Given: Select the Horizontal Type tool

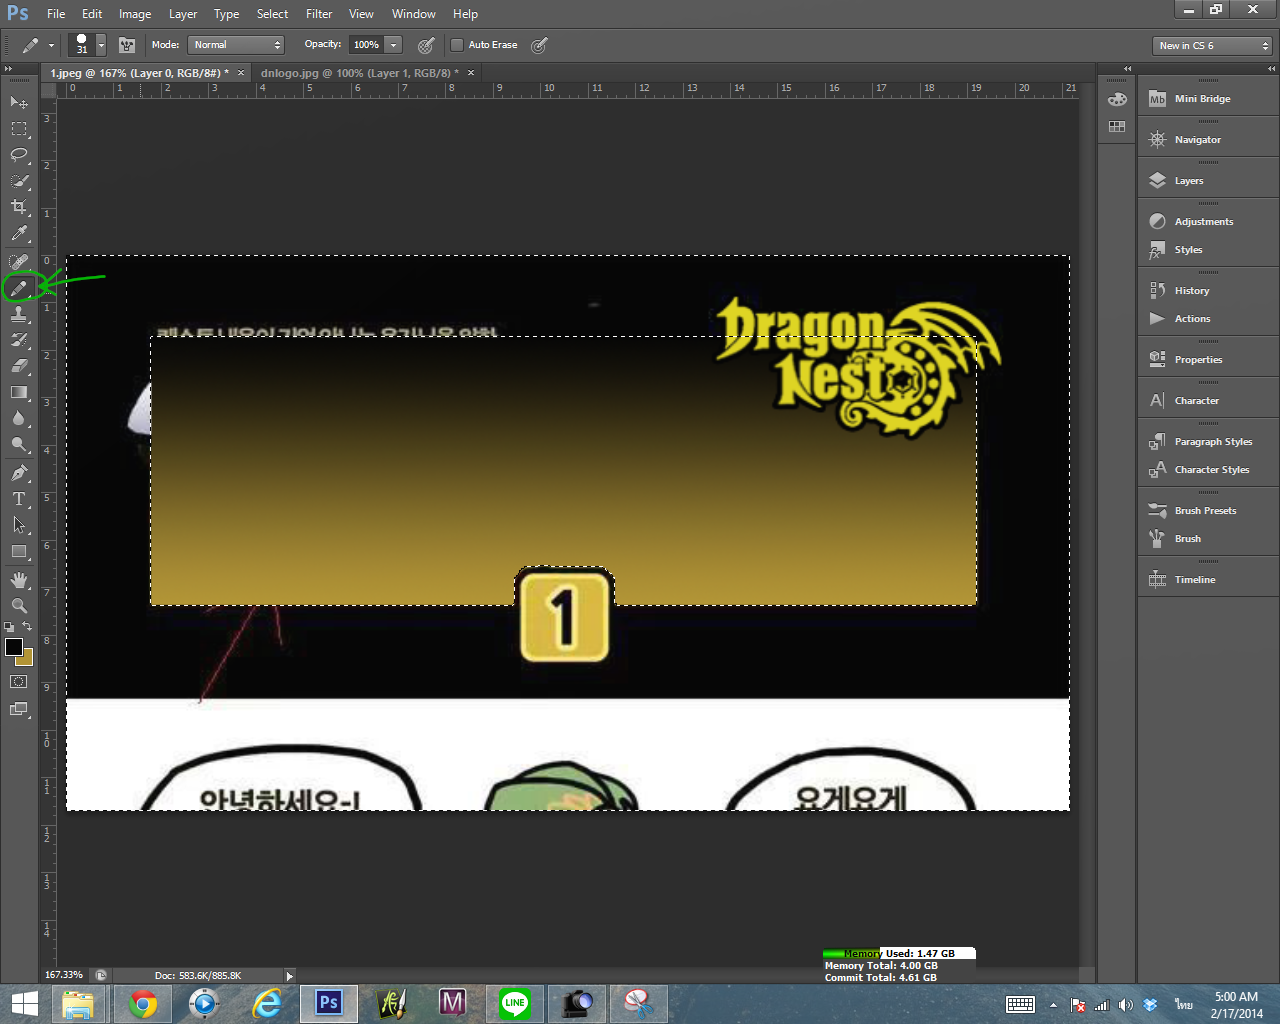Looking at the screenshot, I should (x=19, y=499).
